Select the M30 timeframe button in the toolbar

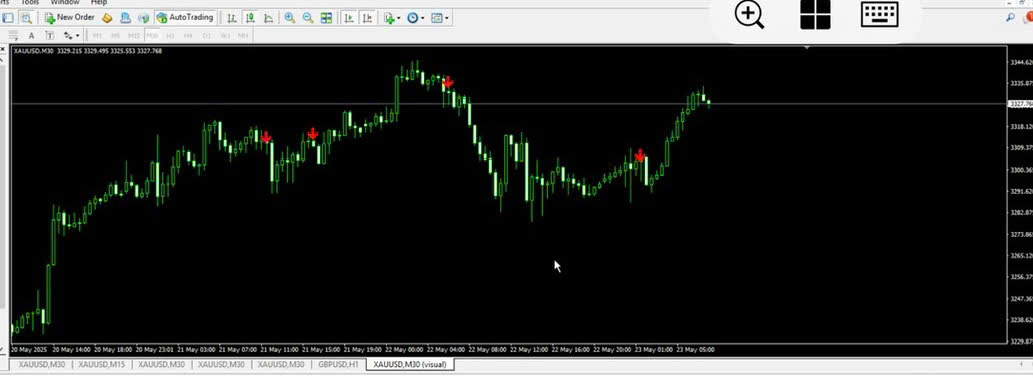pos(152,35)
